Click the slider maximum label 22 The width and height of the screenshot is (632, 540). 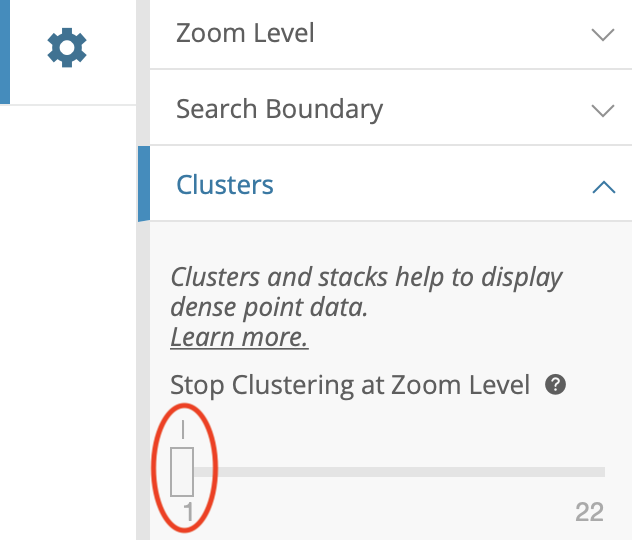coord(589,512)
